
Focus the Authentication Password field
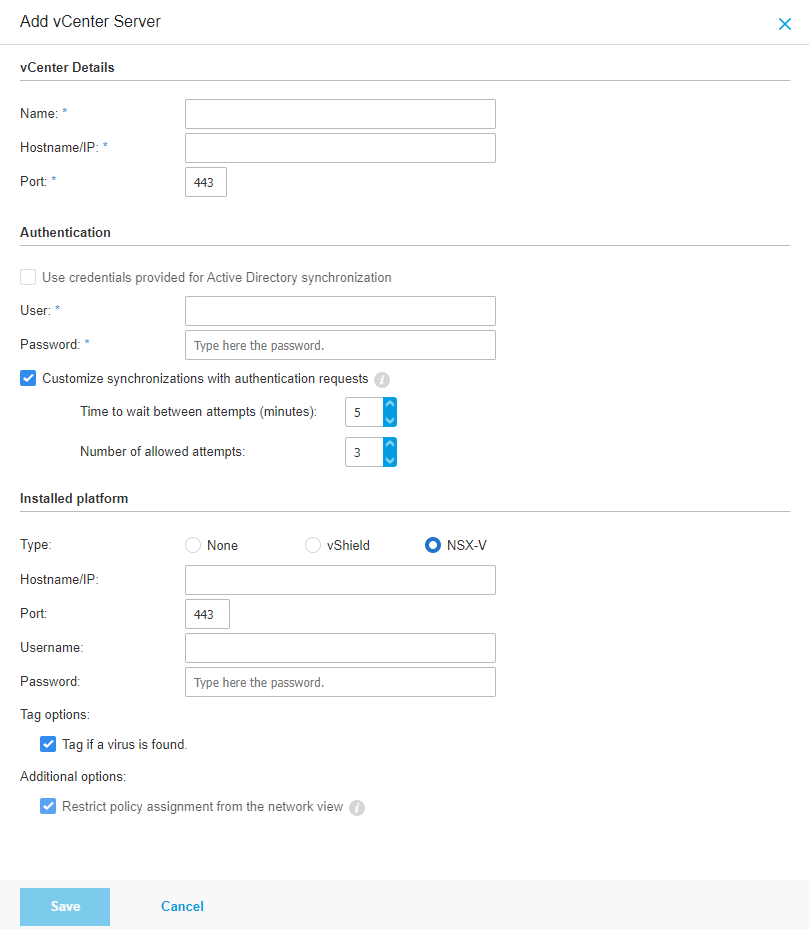coord(340,345)
